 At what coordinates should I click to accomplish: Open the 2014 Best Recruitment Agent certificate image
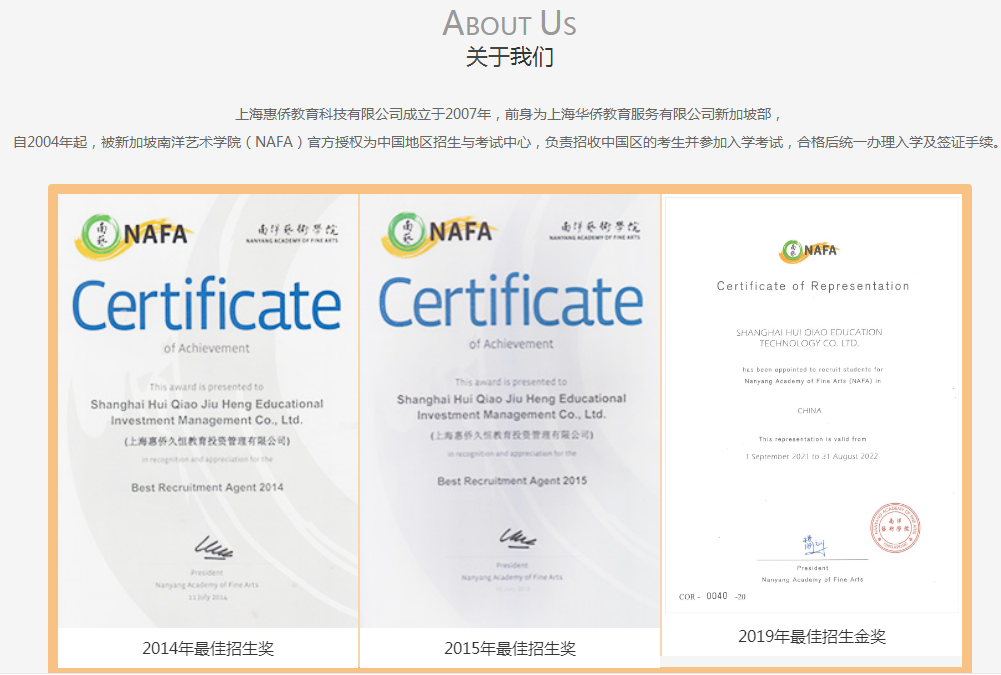click(208, 411)
